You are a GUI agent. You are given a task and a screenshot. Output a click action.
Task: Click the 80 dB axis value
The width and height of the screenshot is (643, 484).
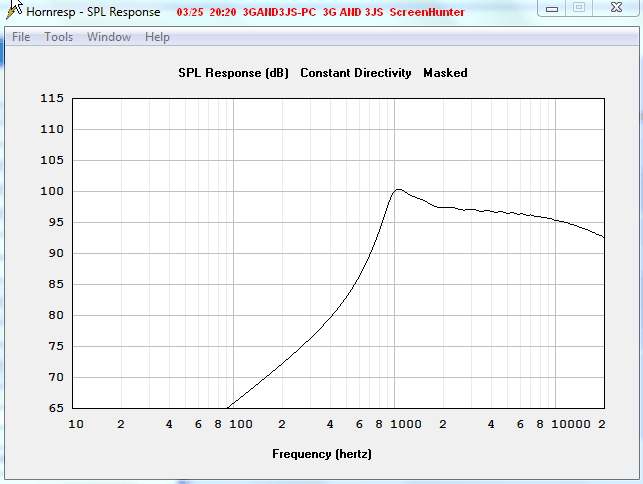(x=56, y=315)
